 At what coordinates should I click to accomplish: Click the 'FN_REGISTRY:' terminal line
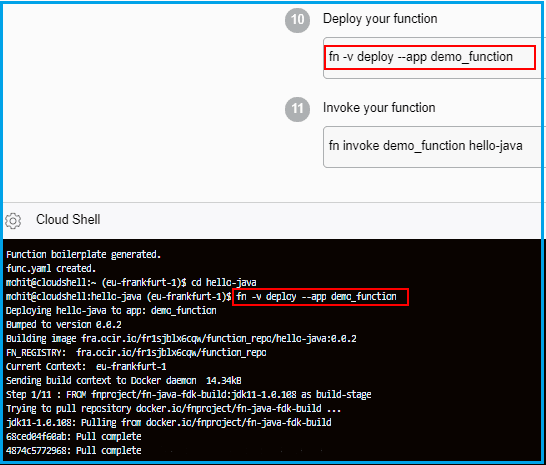point(136,352)
